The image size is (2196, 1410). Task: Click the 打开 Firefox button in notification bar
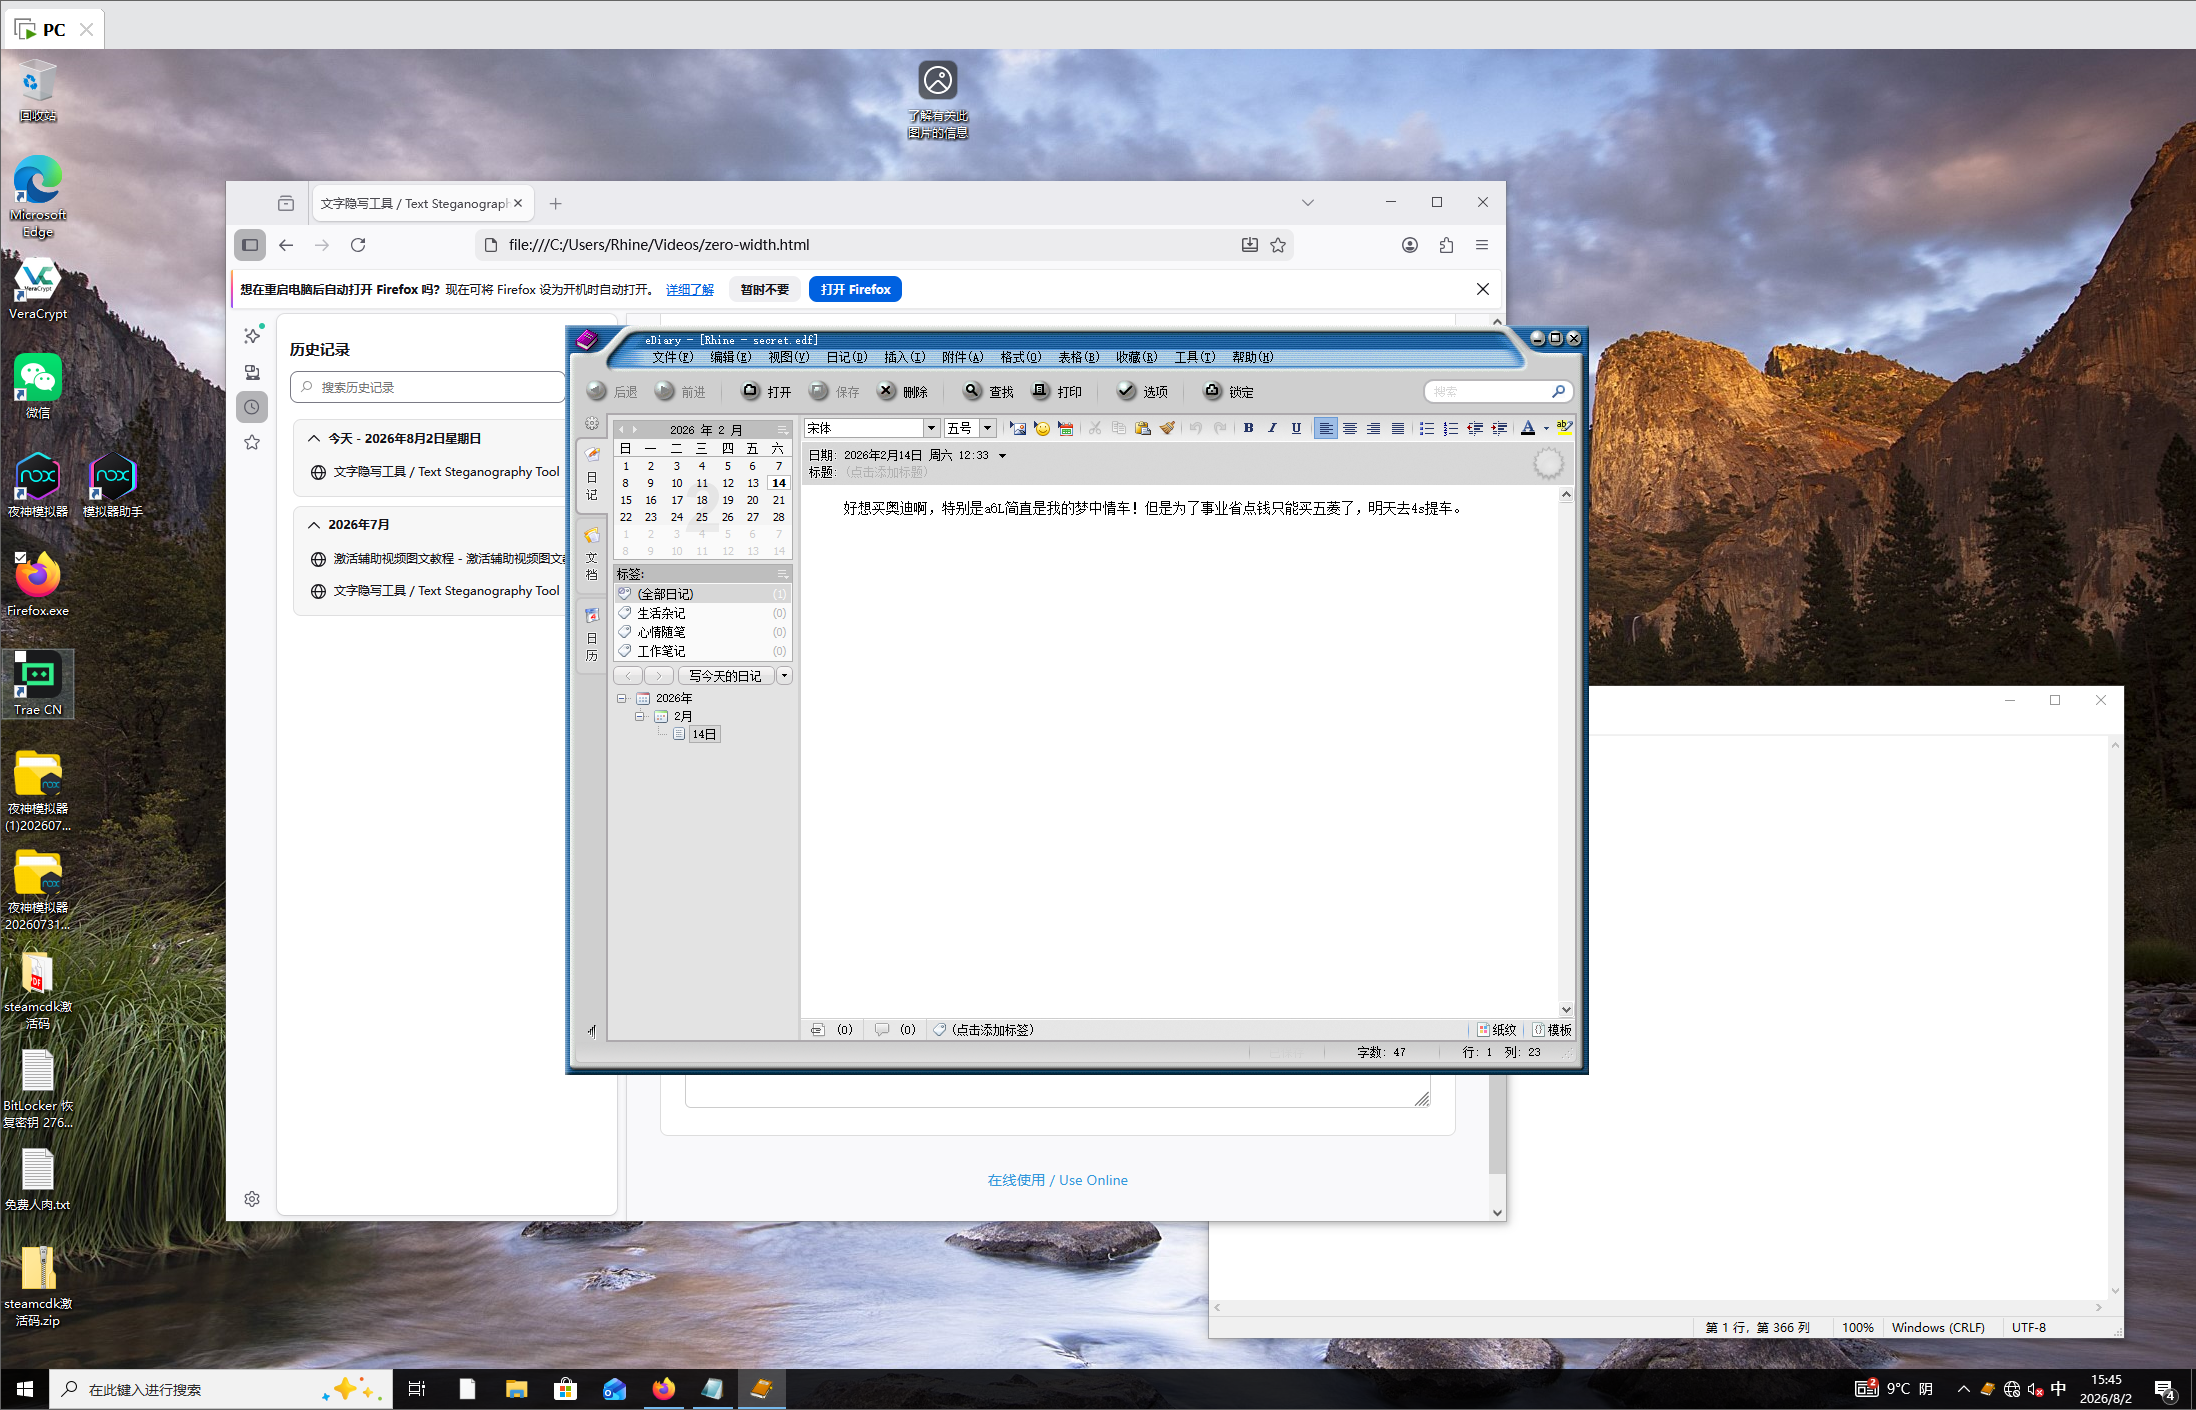[x=855, y=289]
